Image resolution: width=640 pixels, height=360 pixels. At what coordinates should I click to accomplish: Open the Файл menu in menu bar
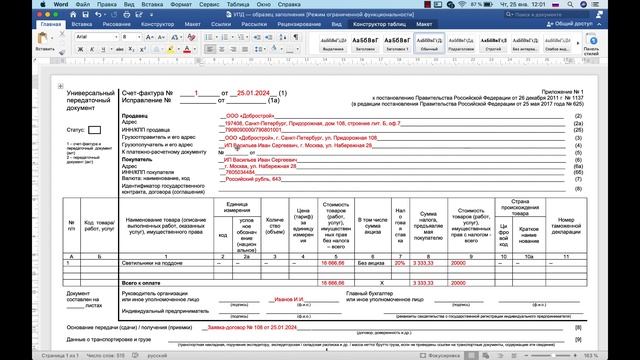[x=83, y=4]
